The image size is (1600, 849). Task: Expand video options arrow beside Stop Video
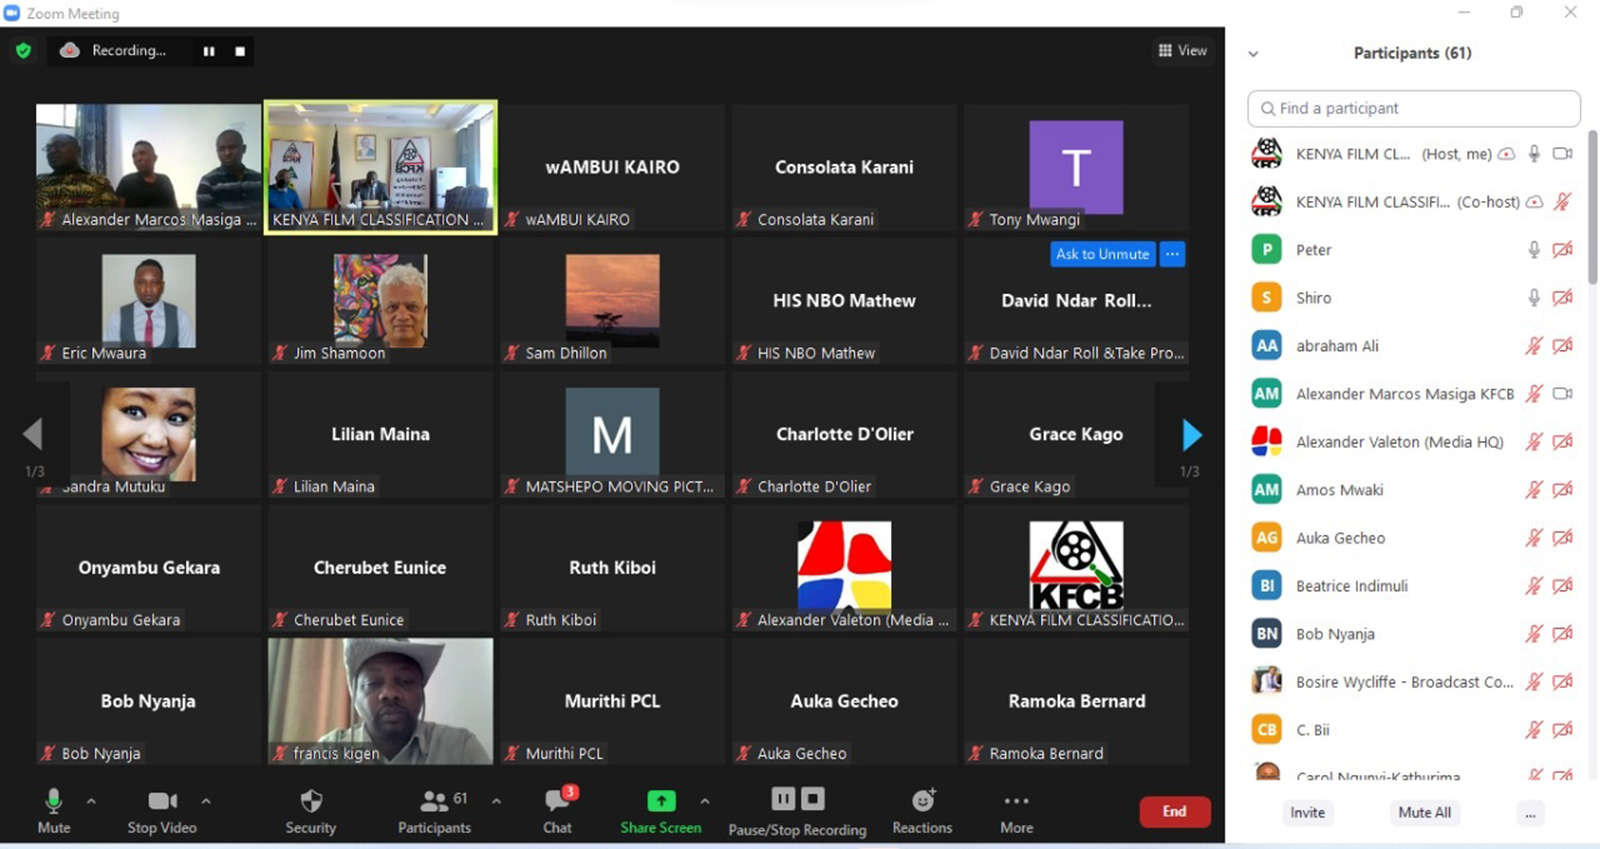206,801
